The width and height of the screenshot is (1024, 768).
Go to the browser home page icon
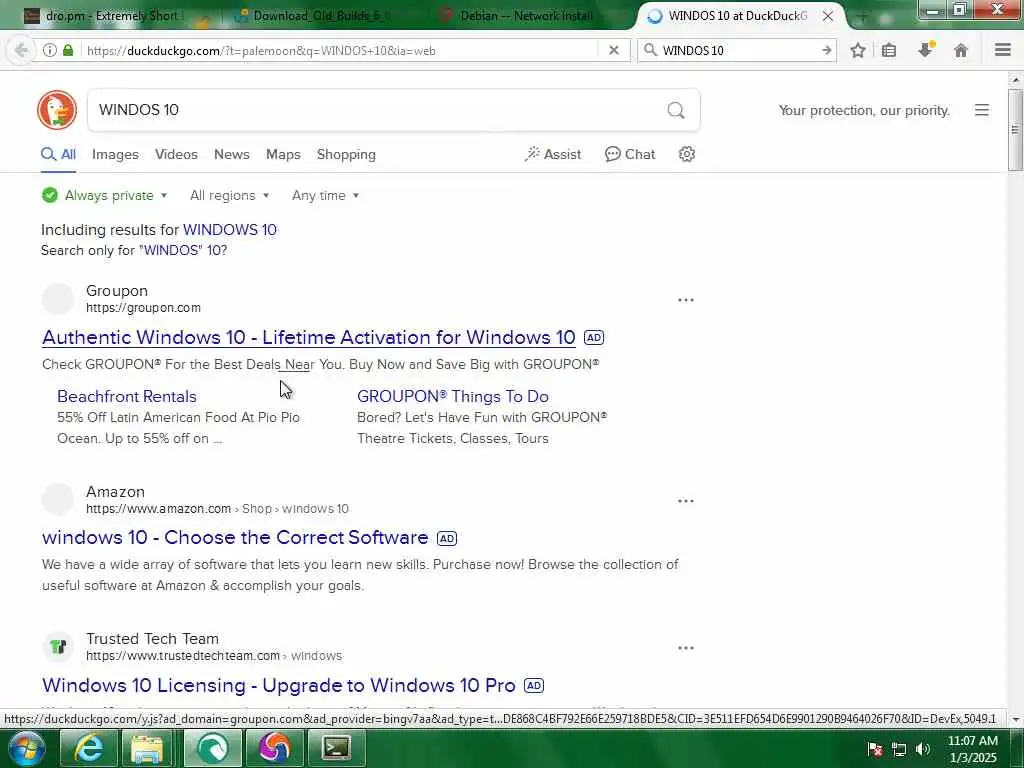[x=961, y=50]
